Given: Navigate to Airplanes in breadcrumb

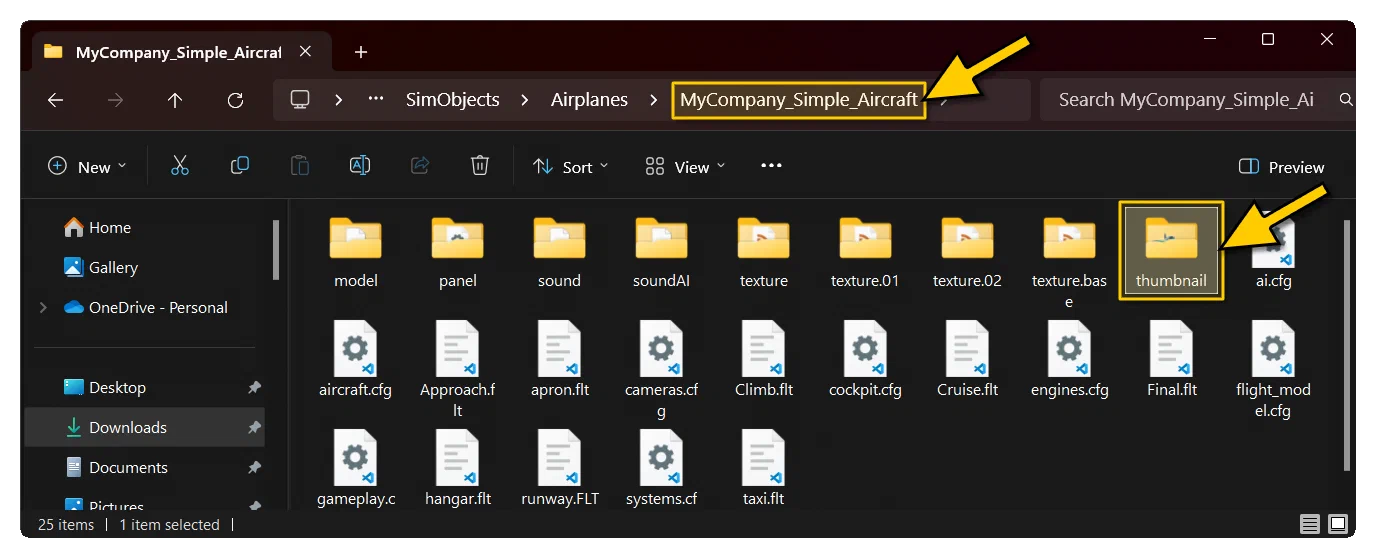Looking at the screenshot, I should pos(589,100).
